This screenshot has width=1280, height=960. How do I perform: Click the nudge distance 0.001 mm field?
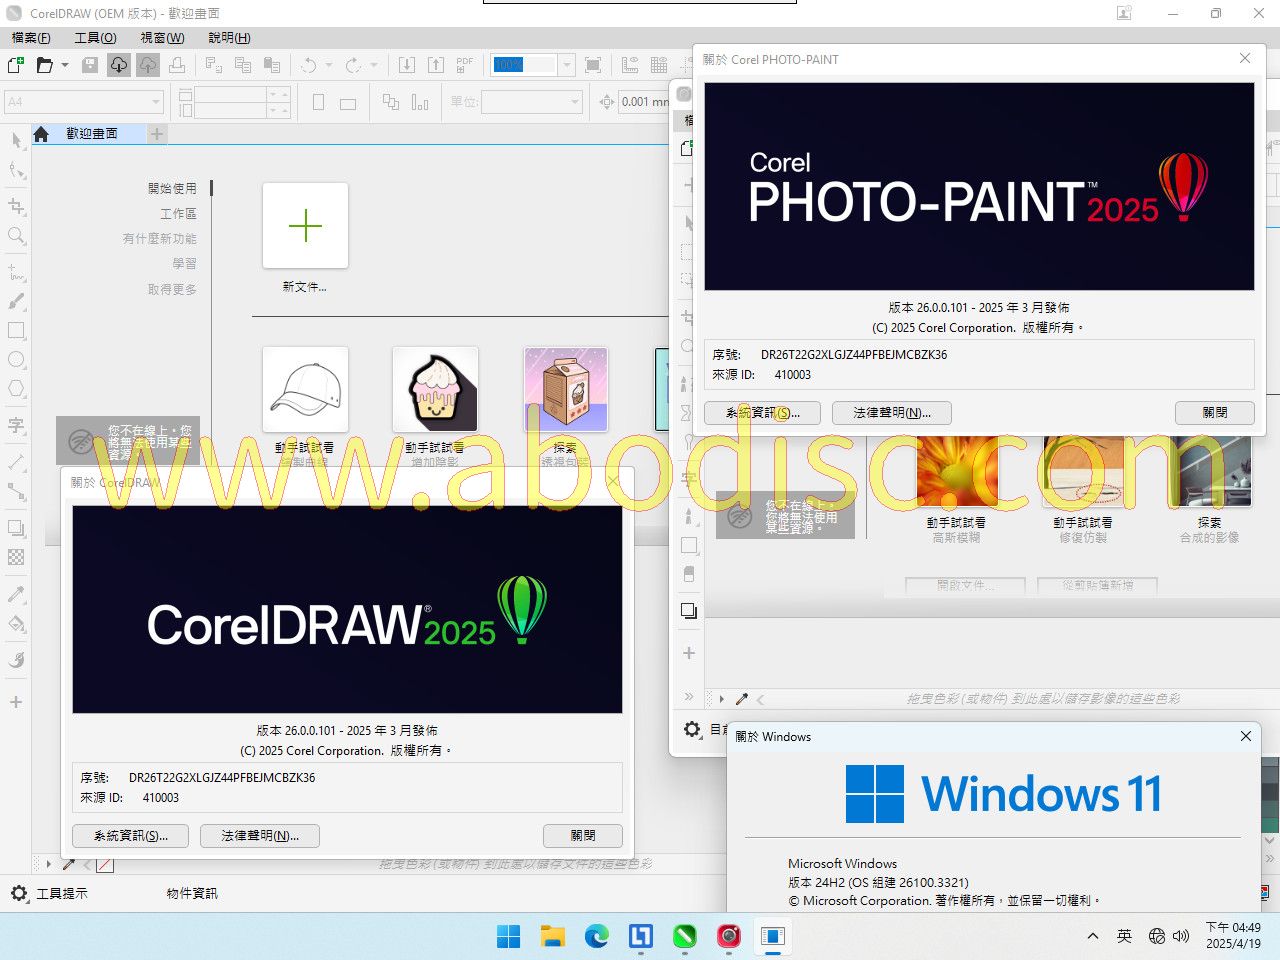[645, 102]
